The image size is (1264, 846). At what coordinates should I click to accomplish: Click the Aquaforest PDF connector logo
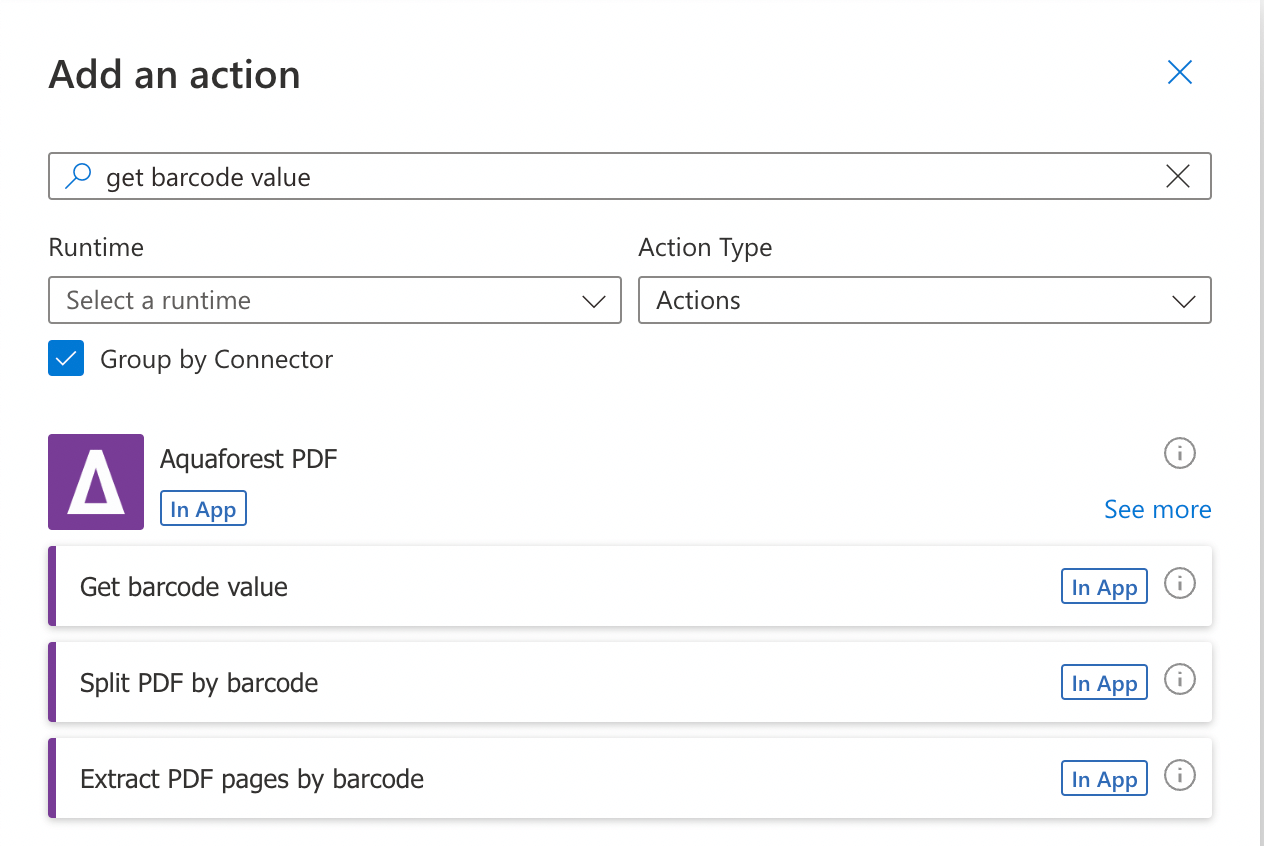pyautogui.click(x=96, y=482)
